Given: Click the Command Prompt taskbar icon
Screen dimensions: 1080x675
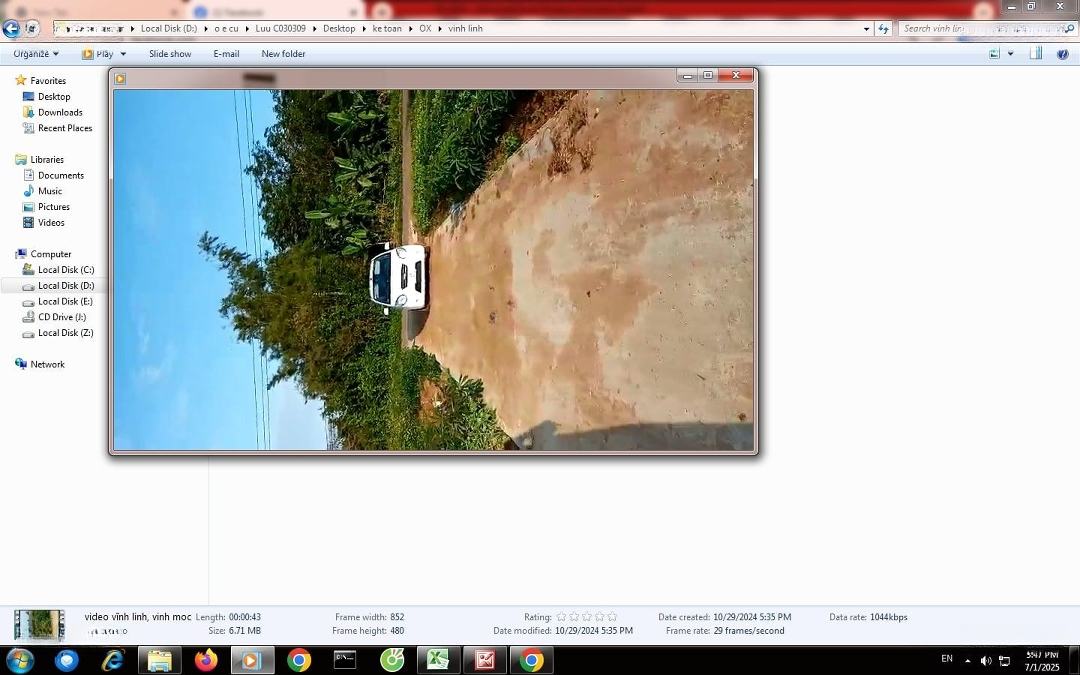Looking at the screenshot, I should click(x=345, y=660).
